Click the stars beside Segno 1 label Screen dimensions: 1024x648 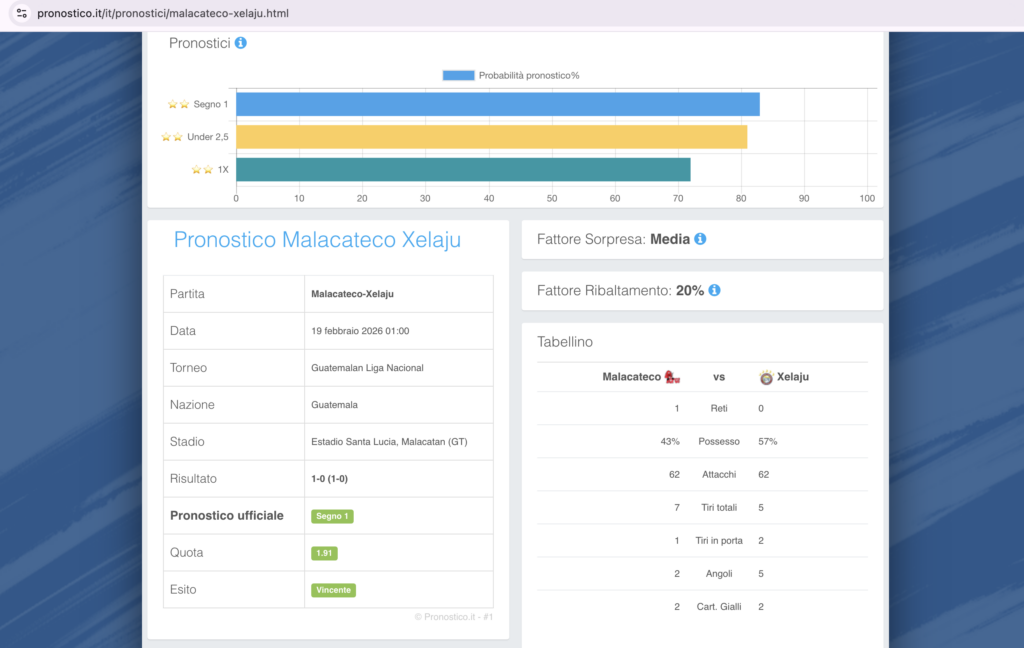(178, 104)
